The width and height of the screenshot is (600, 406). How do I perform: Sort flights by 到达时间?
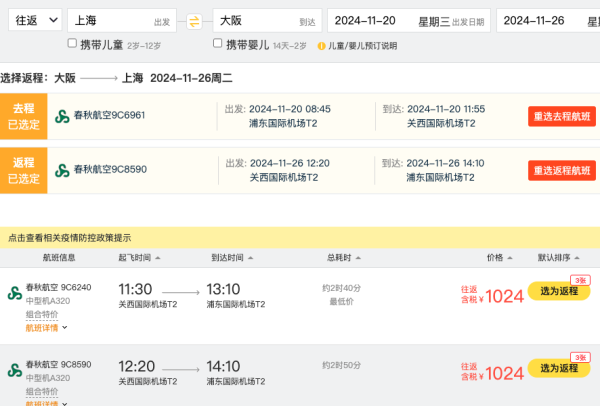(232, 258)
